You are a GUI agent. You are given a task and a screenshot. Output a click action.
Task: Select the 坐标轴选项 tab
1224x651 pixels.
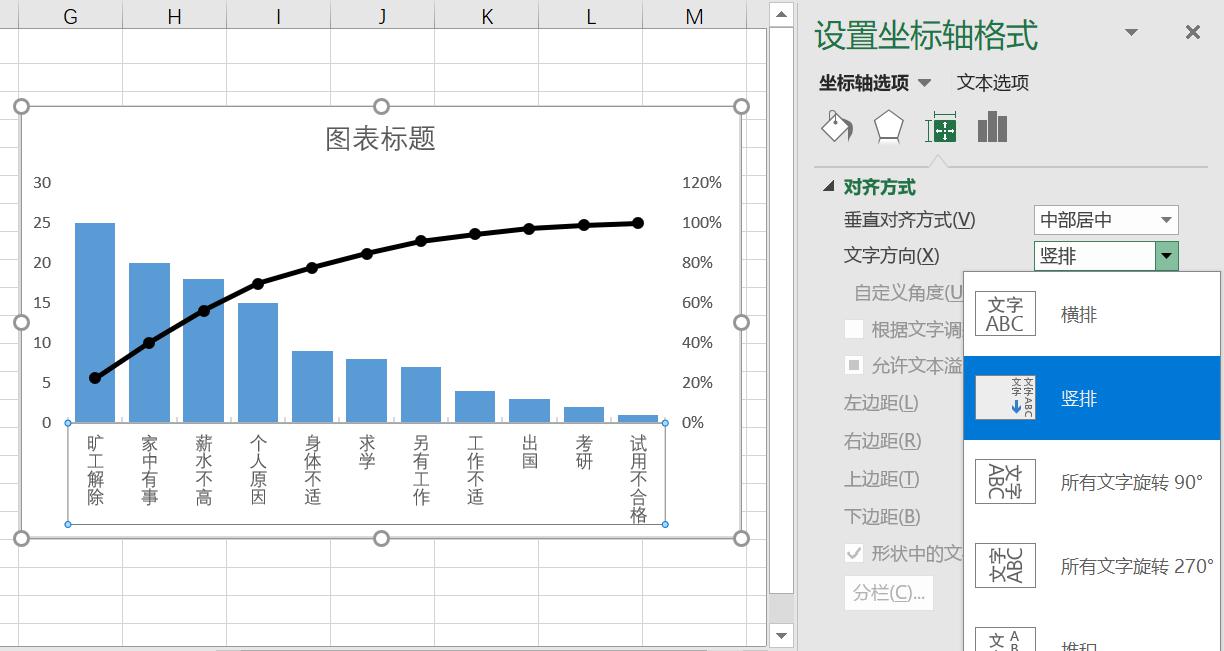click(x=864, y=83)
